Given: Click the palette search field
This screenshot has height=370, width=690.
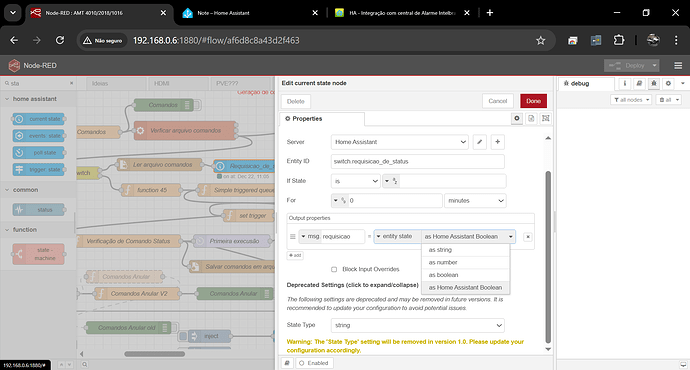Looking at the screenshot, I should [39, 83].
